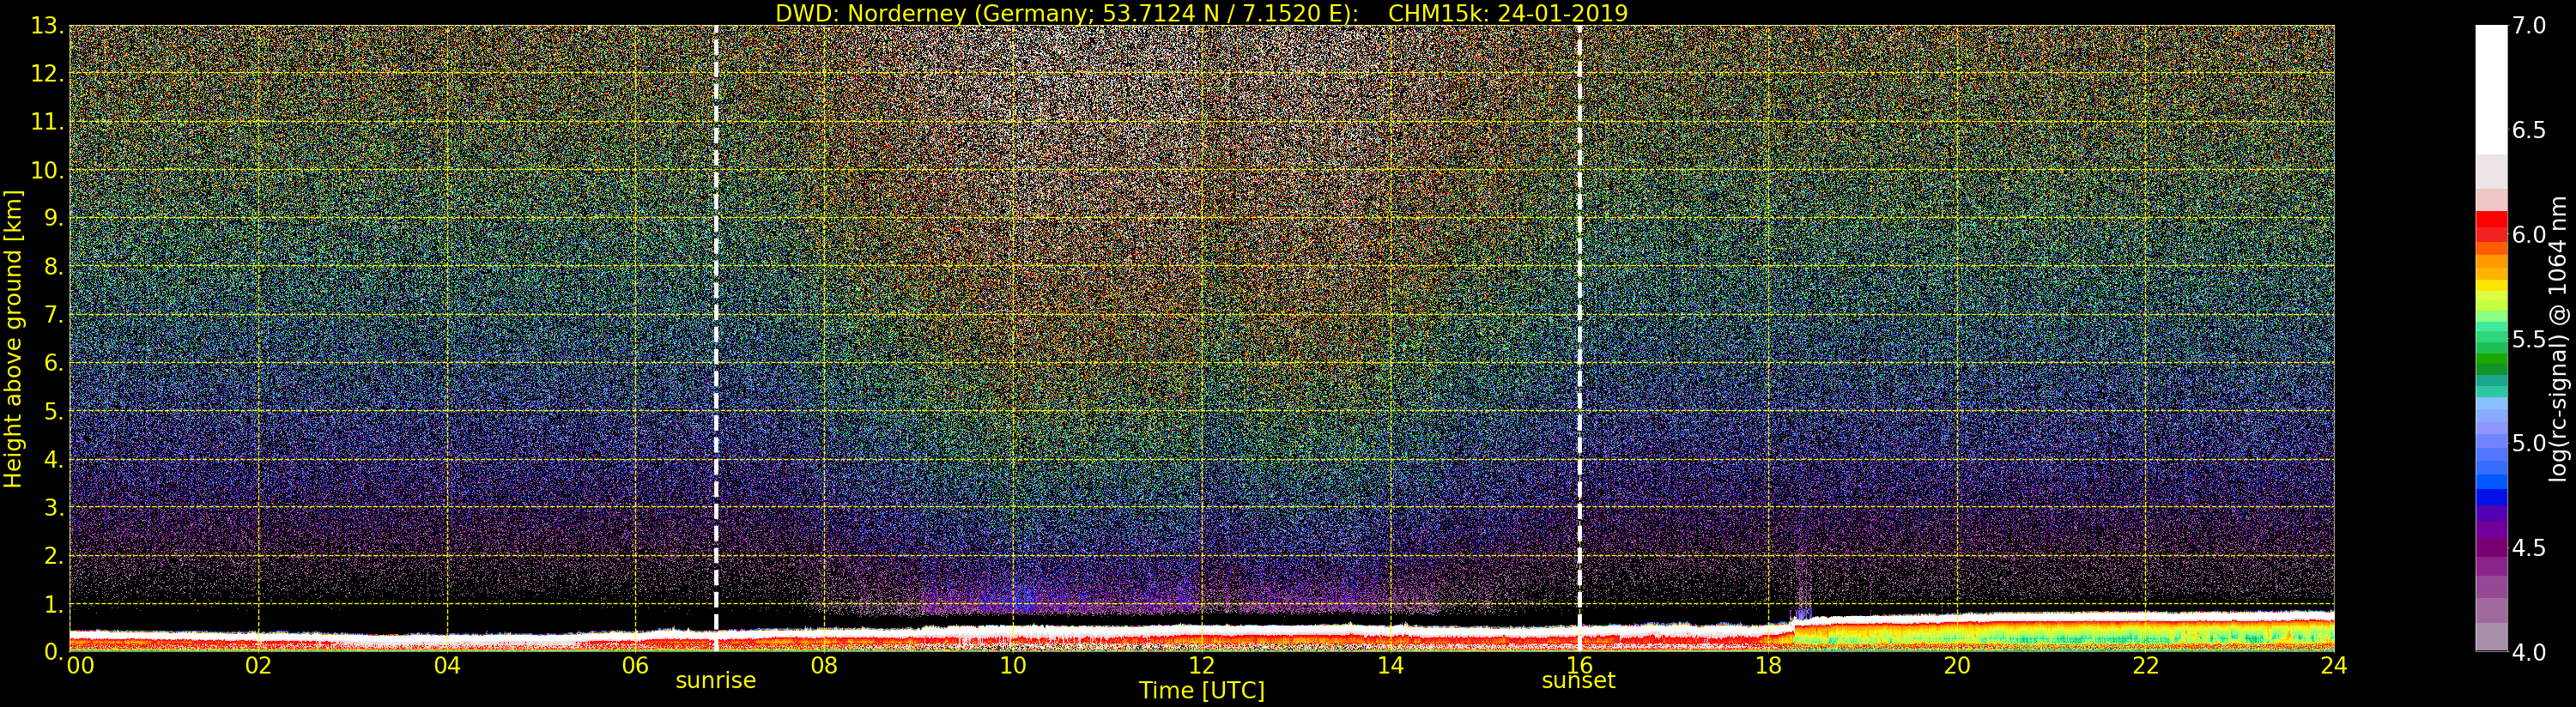Click the '4.5' colorbar scale value
Viewport: 2576px width, 707px height.
2529,547
